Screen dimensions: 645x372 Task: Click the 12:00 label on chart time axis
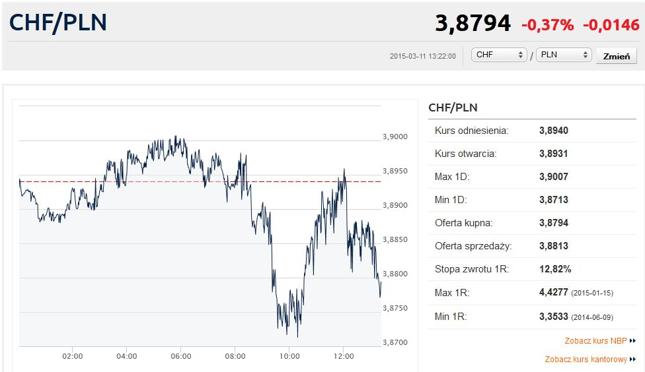pyautogui.click(x=344, y=356)
